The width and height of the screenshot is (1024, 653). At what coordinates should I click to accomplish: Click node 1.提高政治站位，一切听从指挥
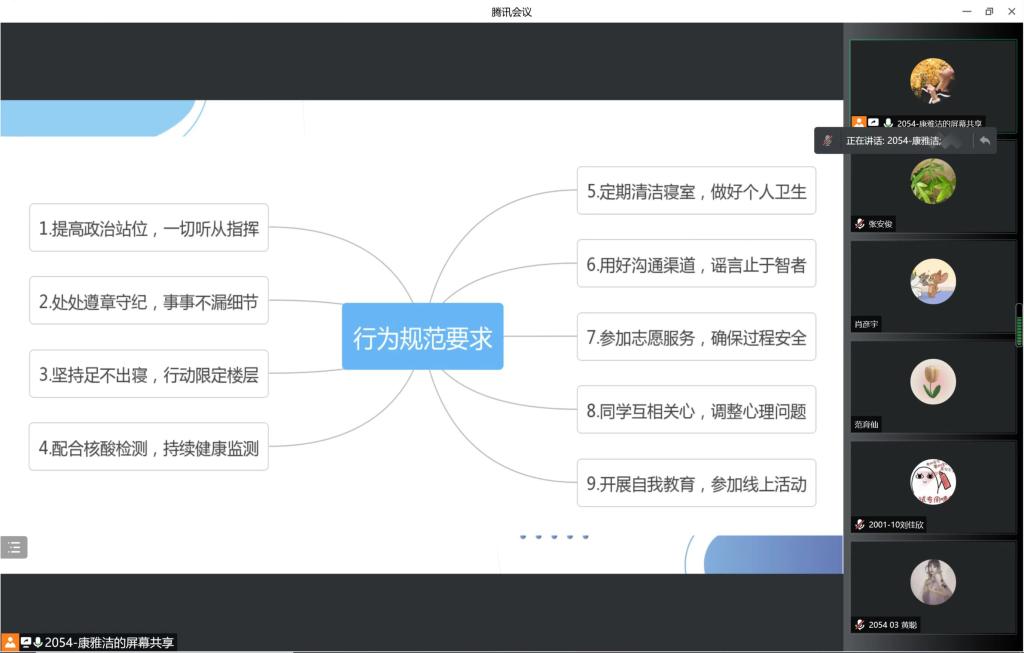click(149, 229)
